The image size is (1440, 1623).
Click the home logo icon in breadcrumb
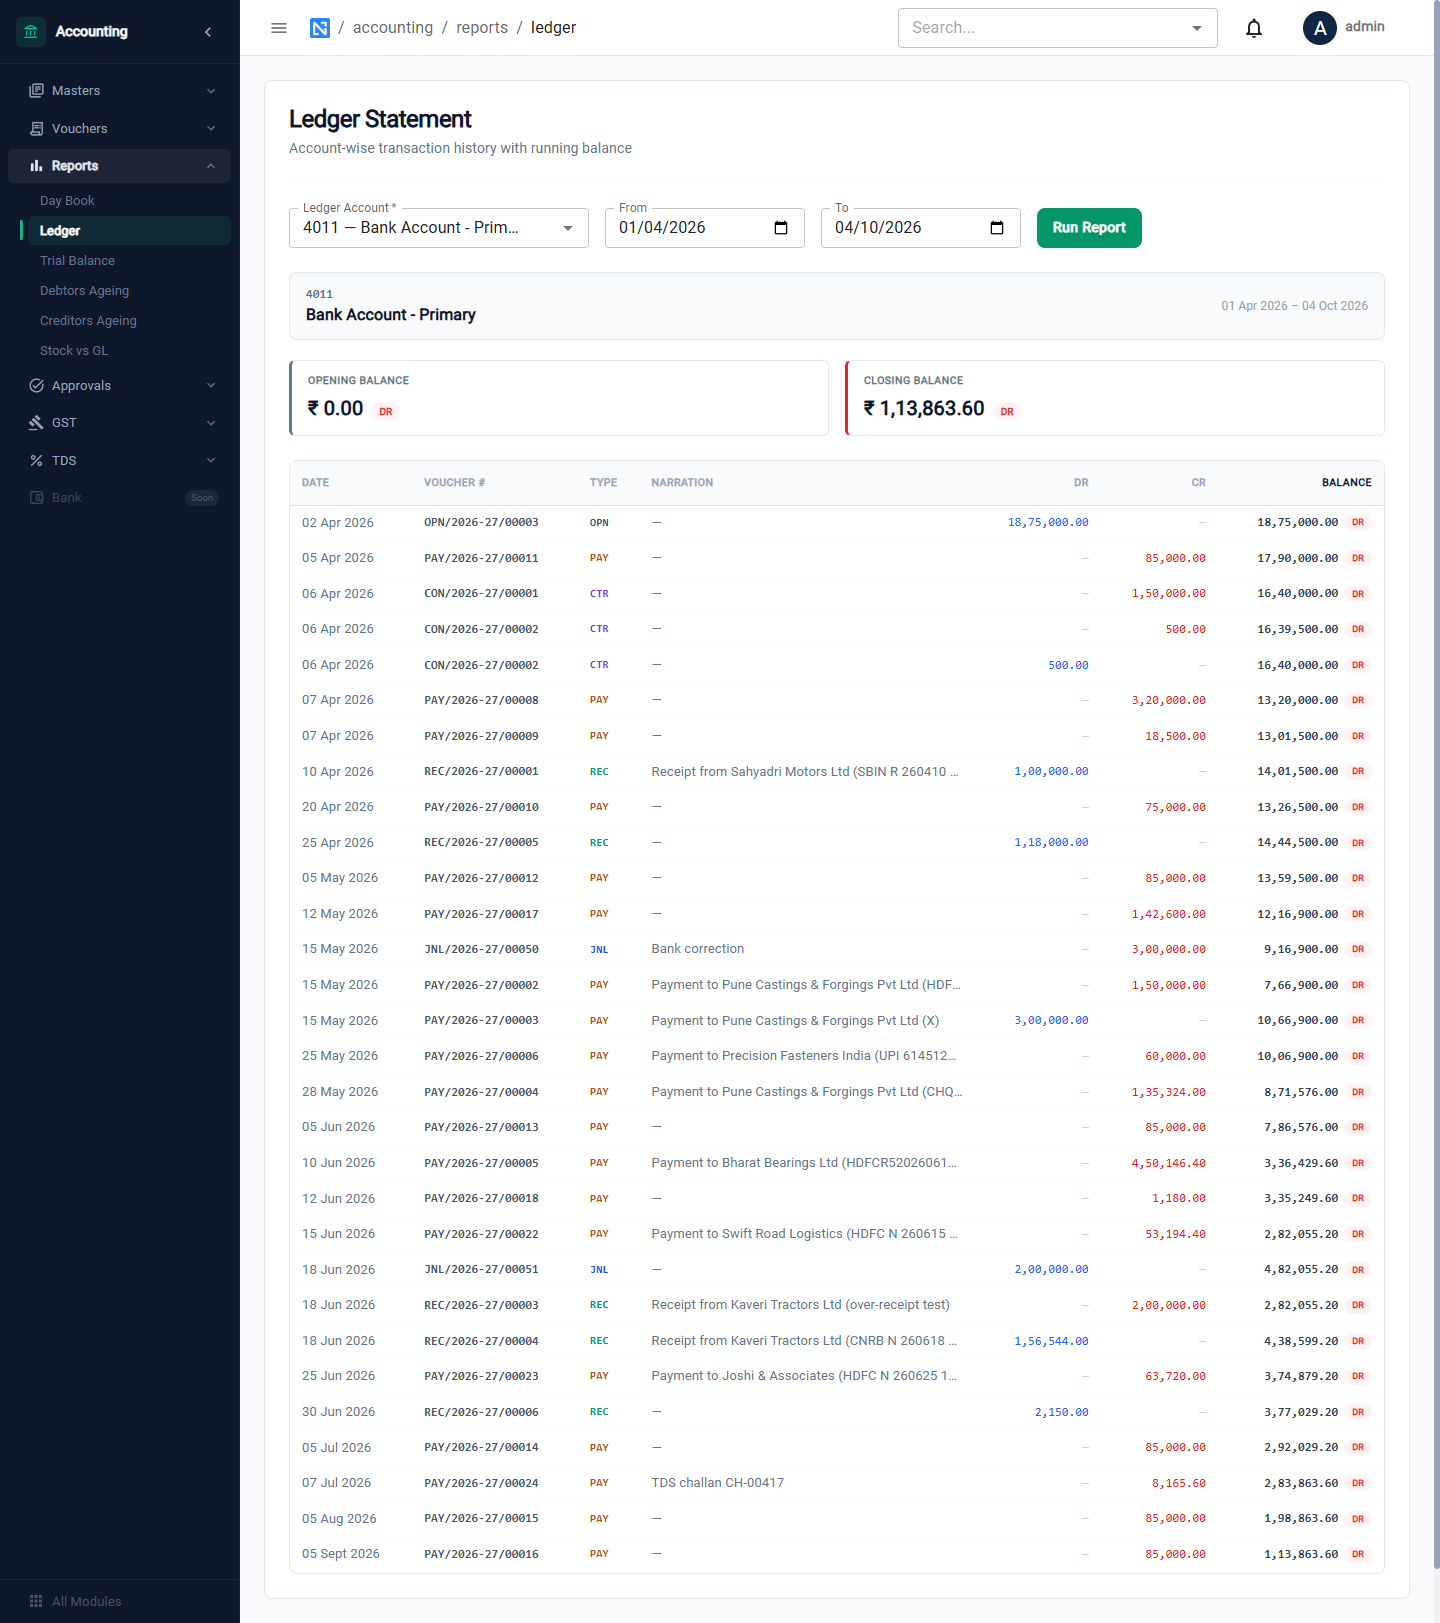coord(320,28)
